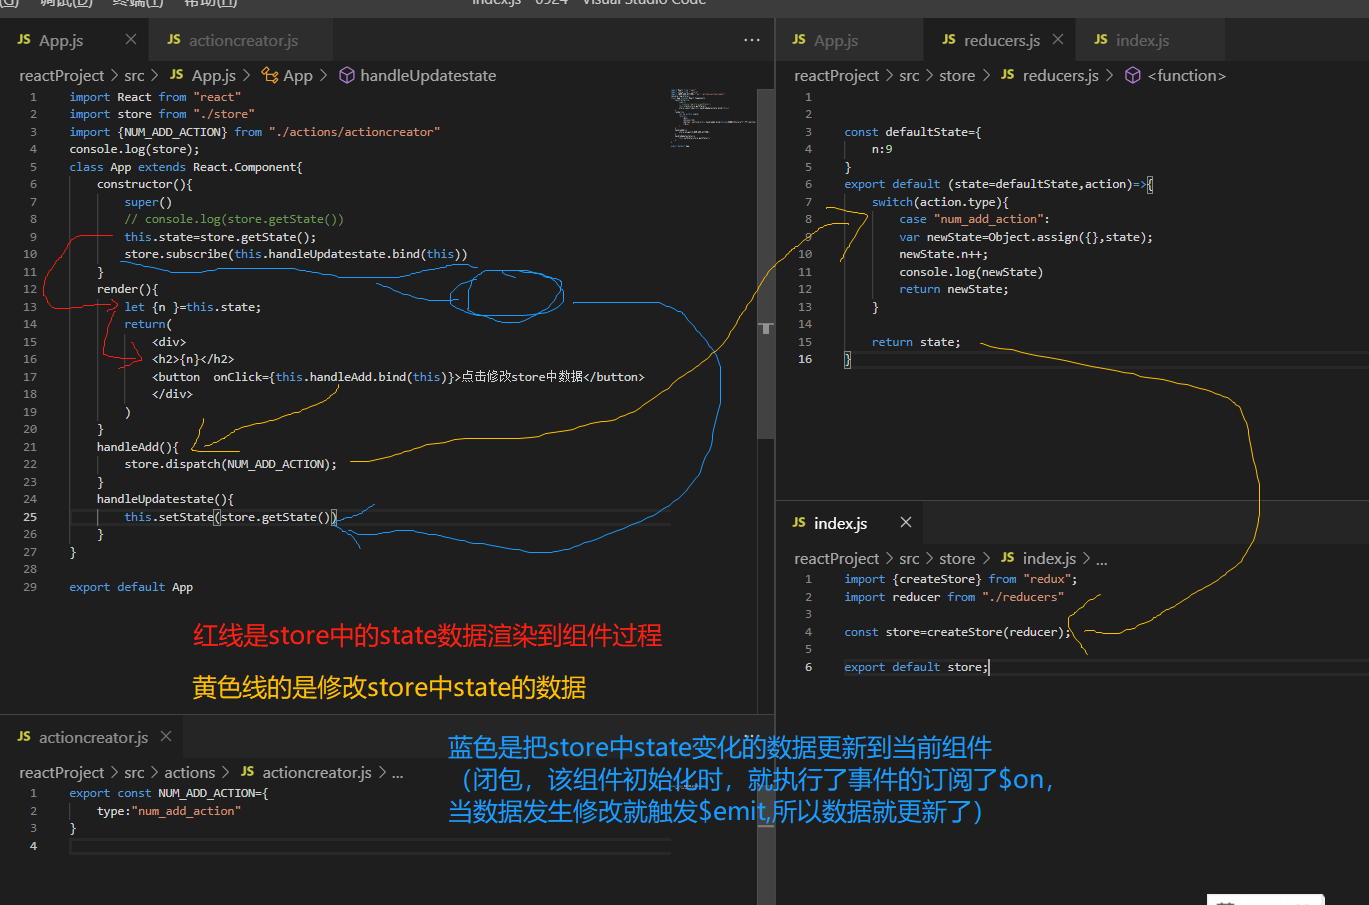1369x905 pixels.
Task: Click cube icon before <function> breadcrumb
Action: pos(1133,75)
